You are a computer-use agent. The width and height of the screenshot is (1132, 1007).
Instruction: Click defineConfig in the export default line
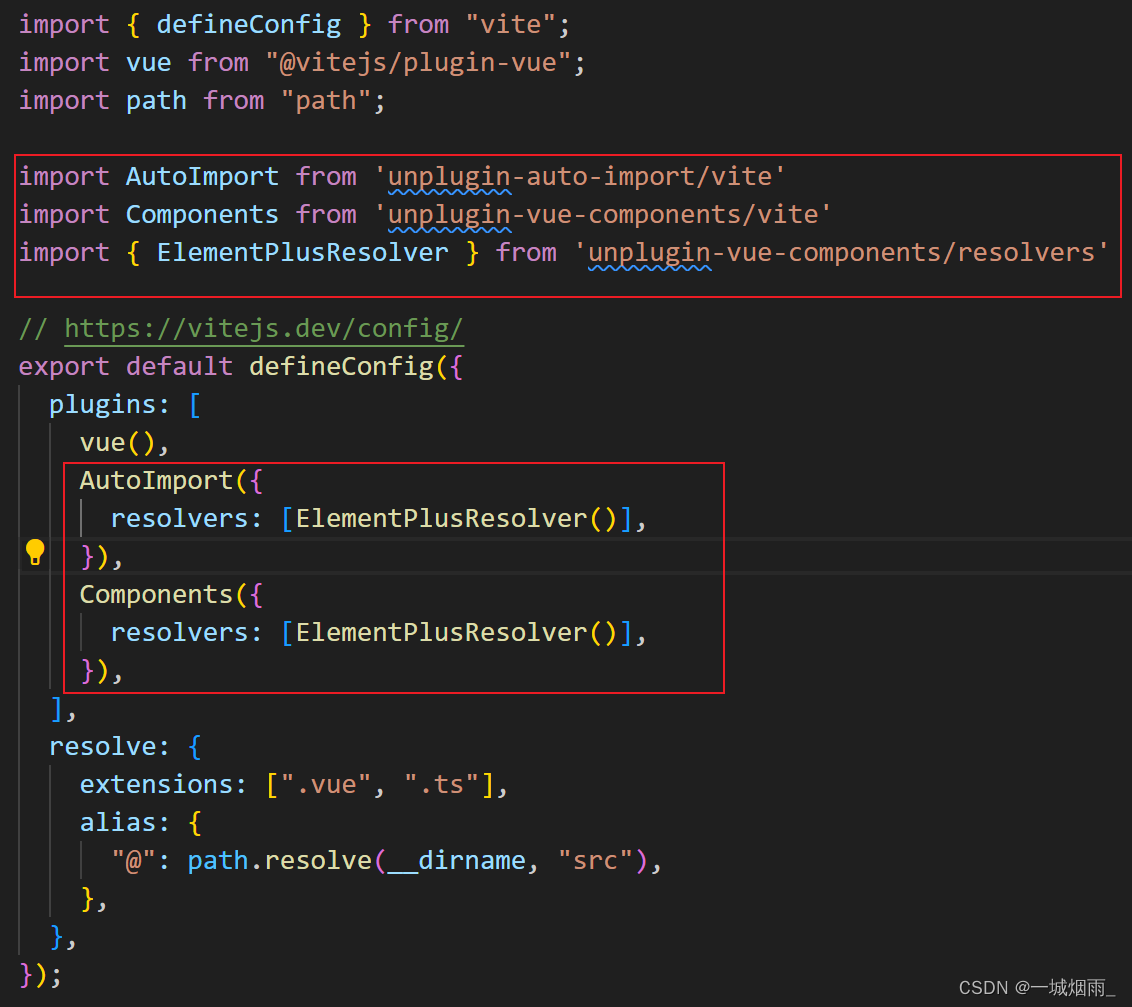point(340,367)
